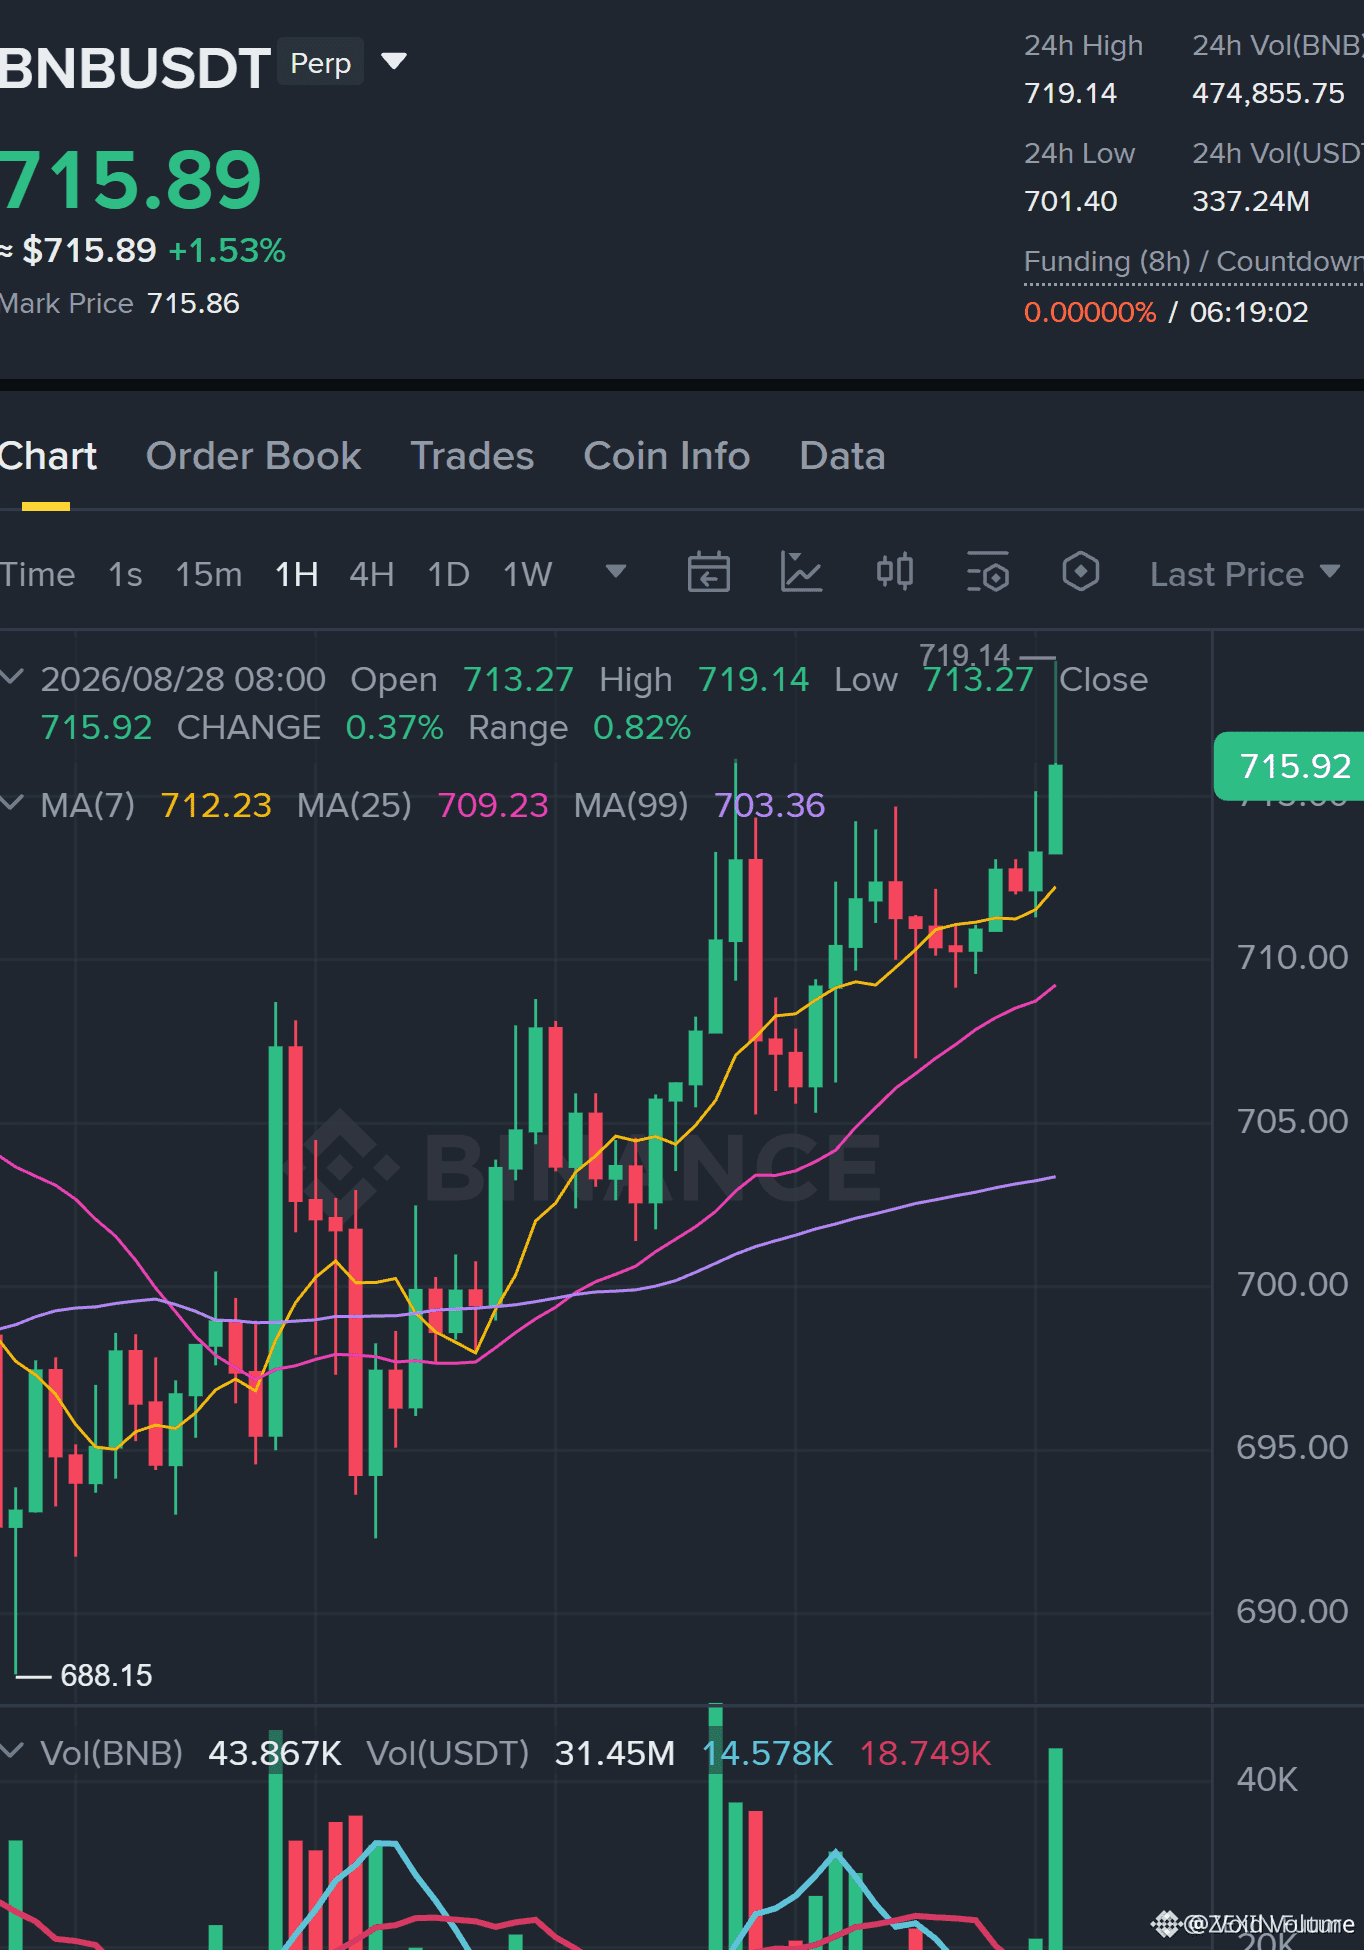Screen dimensions: 1364x1950
Task: Click the current price tag 715.92
Action: [1288, 766]
